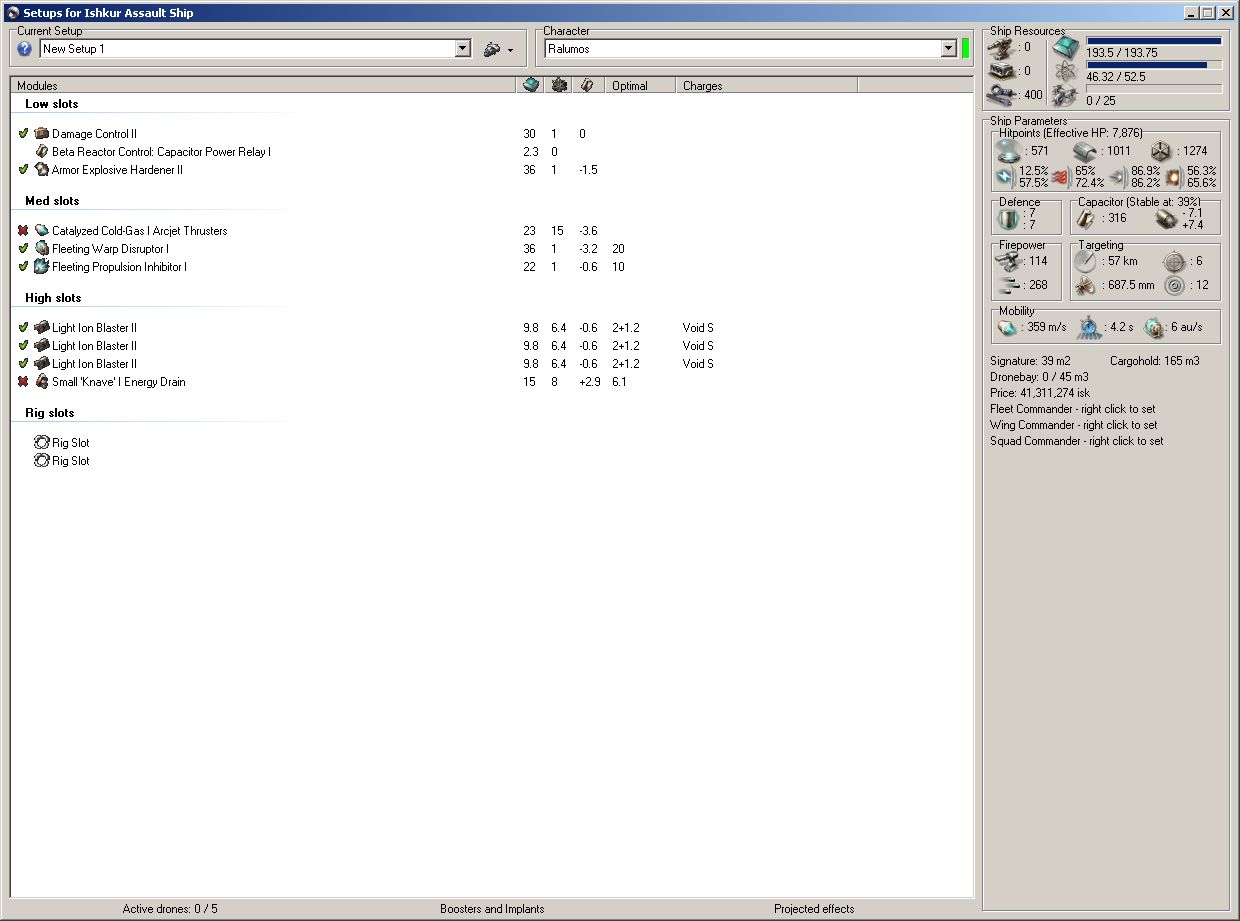
Task: Open the Active drones panel
Action: [170, 909]
